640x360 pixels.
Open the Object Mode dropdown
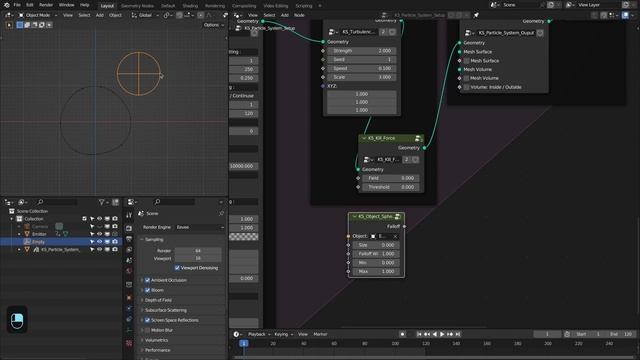tap(38, 15)
